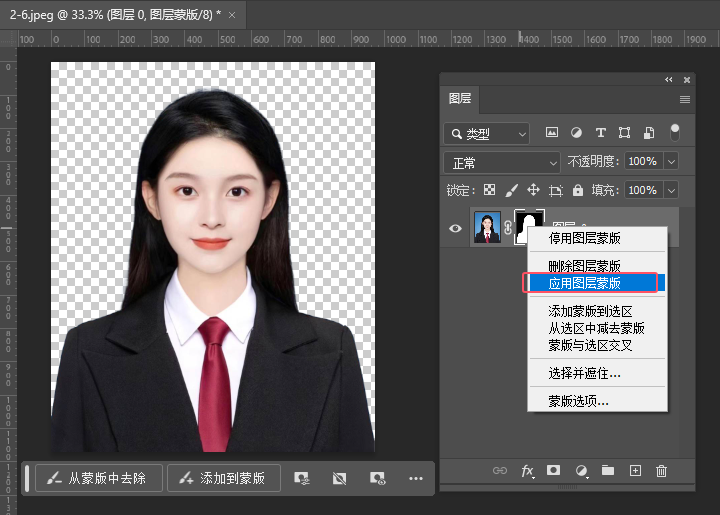Toggle lock transparent pixels checkerboard

(x=489, y=190)
